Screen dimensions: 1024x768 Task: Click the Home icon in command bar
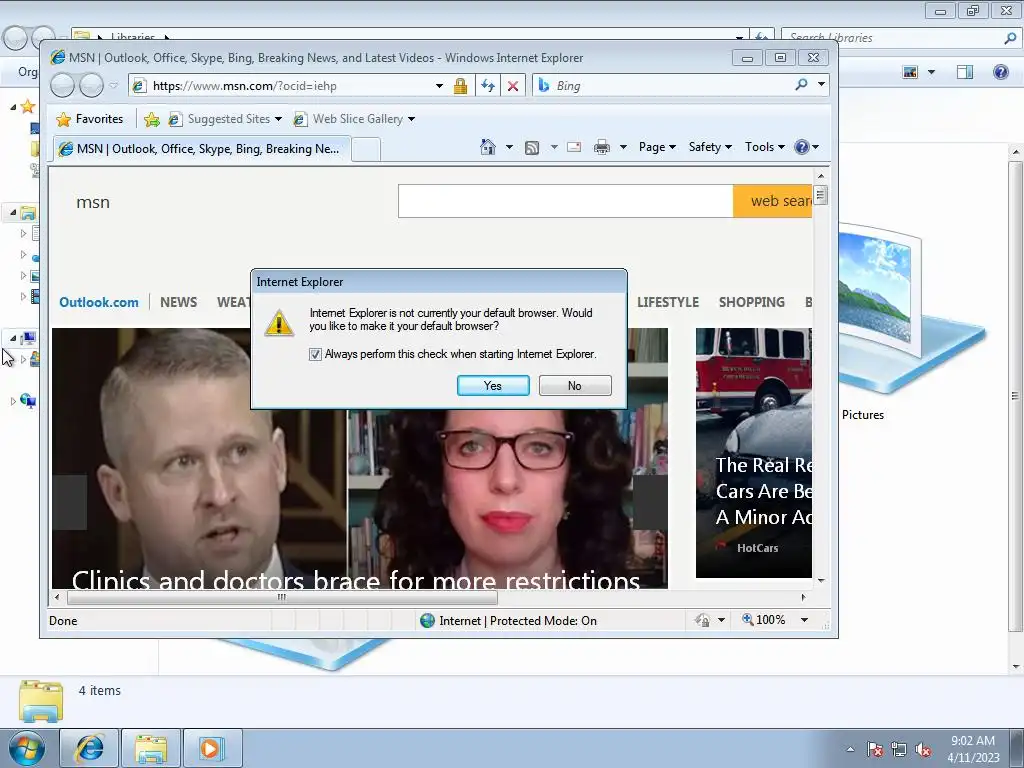tap(488, 147)
